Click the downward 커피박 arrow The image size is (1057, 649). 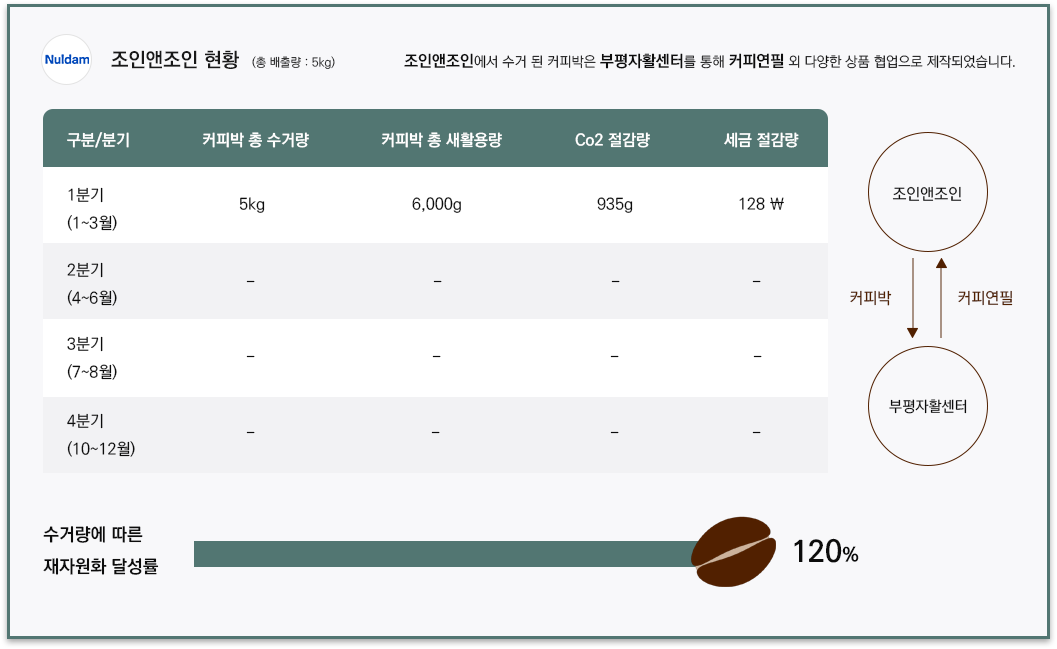point(912,297)
